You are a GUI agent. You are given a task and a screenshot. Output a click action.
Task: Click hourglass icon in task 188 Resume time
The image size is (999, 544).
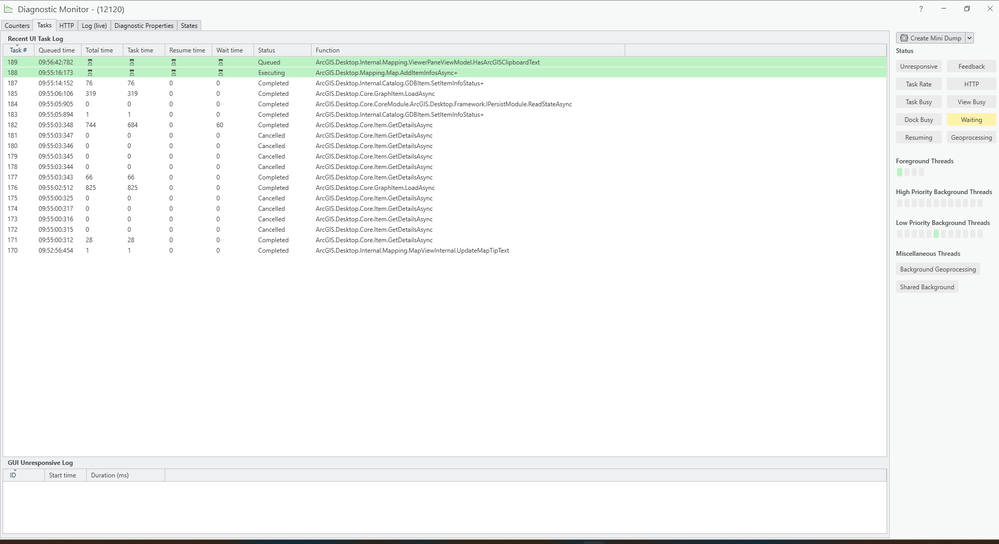(173, 73)
